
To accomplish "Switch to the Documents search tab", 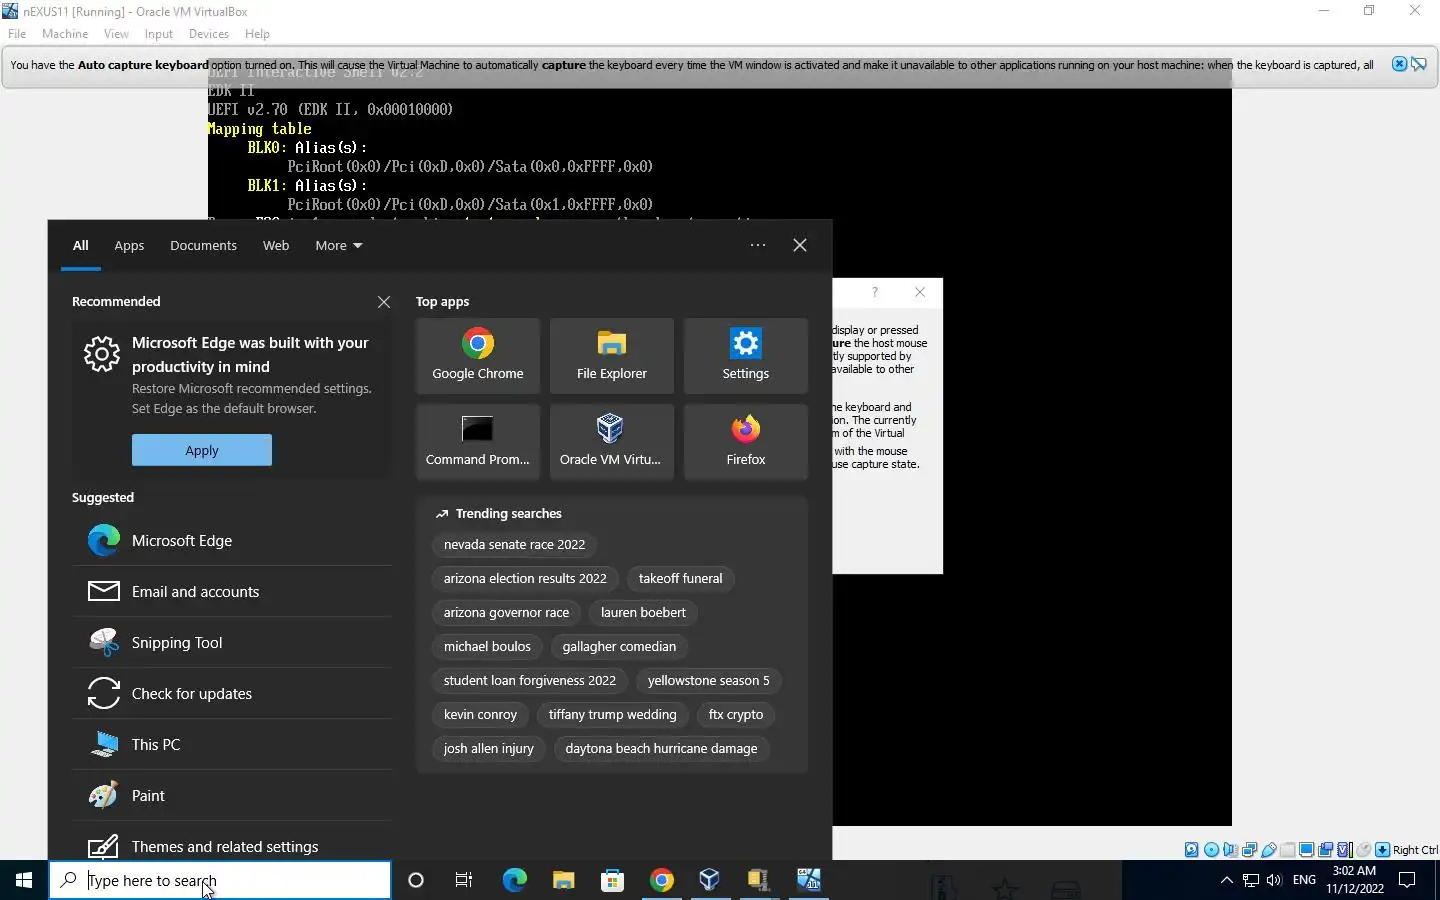I will tap(203, 245).
